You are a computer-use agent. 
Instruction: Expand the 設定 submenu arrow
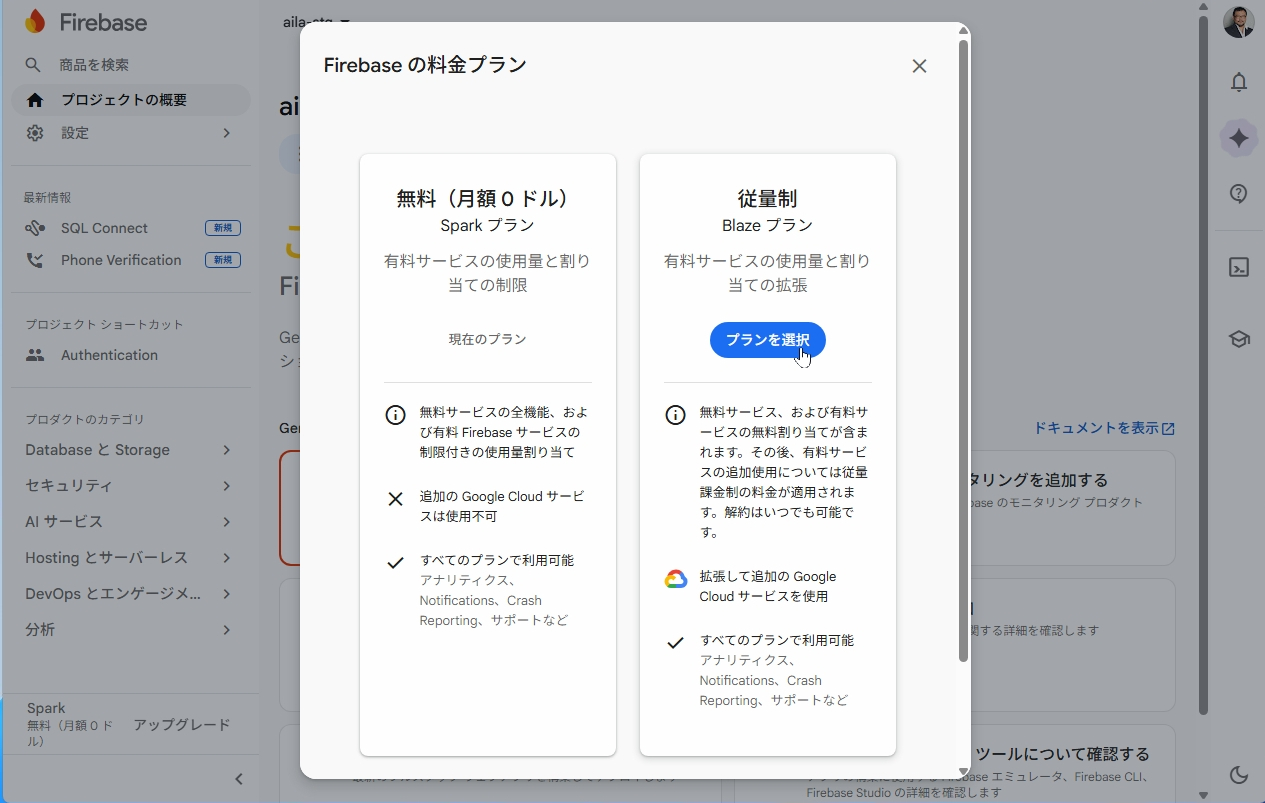[227, 133]
